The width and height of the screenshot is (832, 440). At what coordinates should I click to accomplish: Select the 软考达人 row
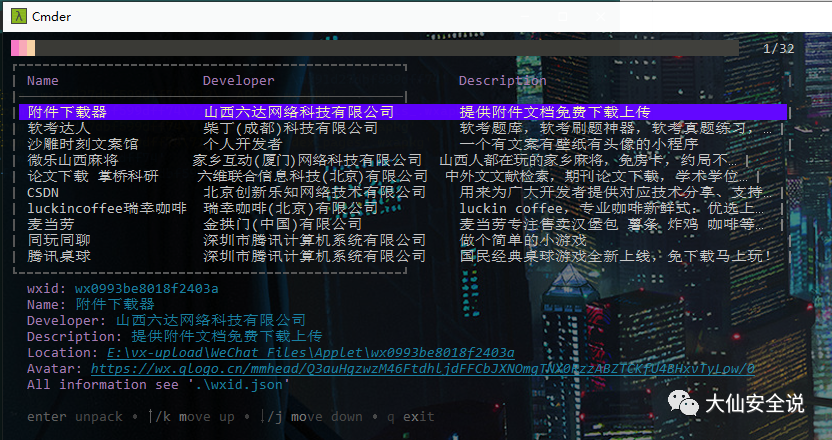click(x=402, y=128)
